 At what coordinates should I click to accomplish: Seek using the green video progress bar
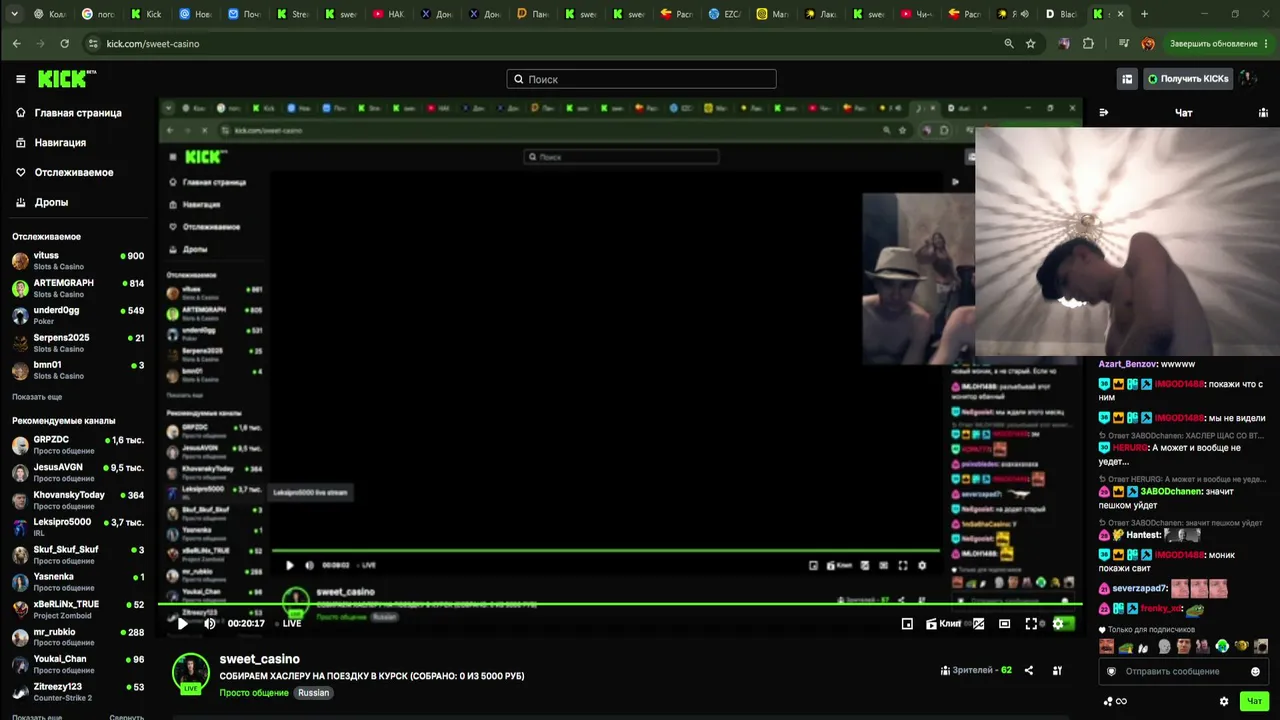pyautogui.click(x=618, y=604)
